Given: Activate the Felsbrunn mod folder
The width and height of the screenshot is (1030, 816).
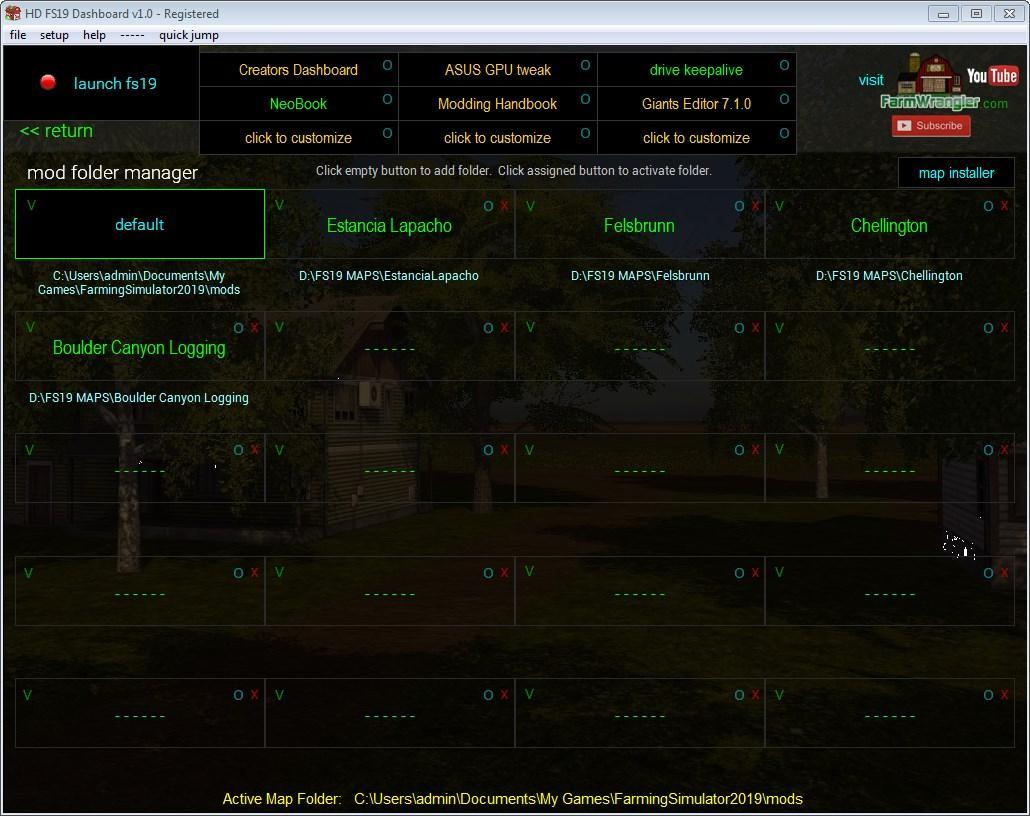Looking at the screenshot, I should pyautogui.click(x=639, y=226).
